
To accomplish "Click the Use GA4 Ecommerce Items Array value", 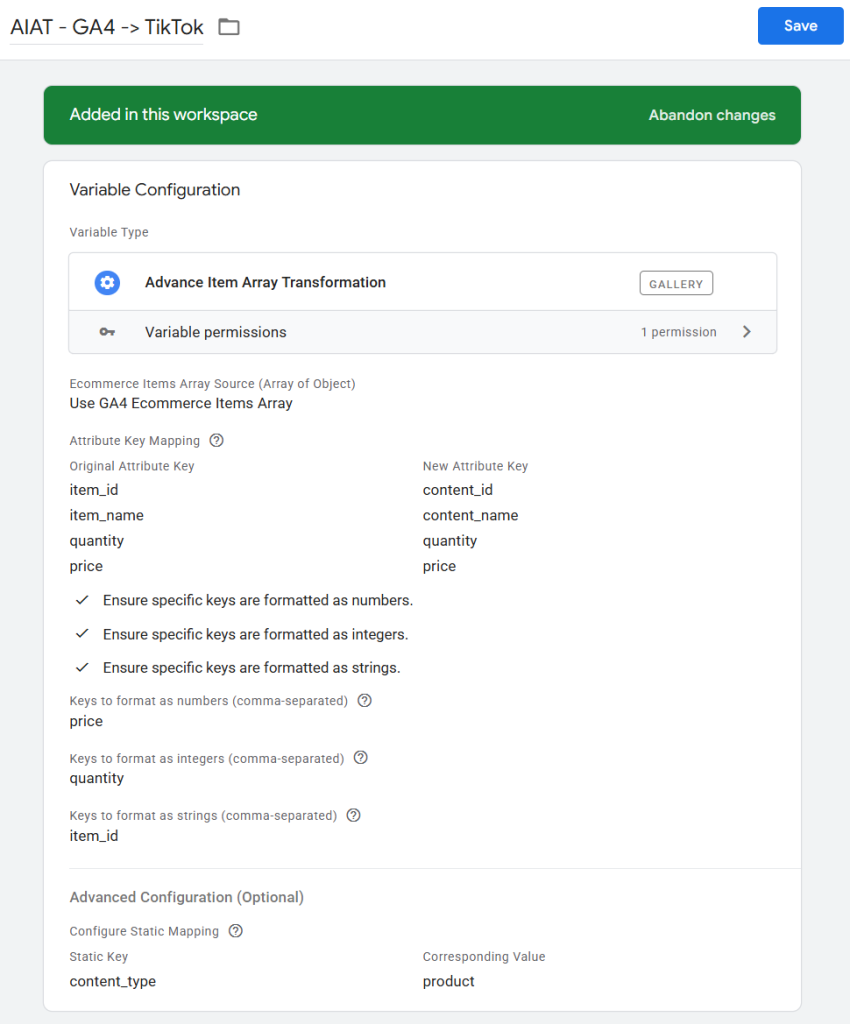I will [x=181, y=403].
